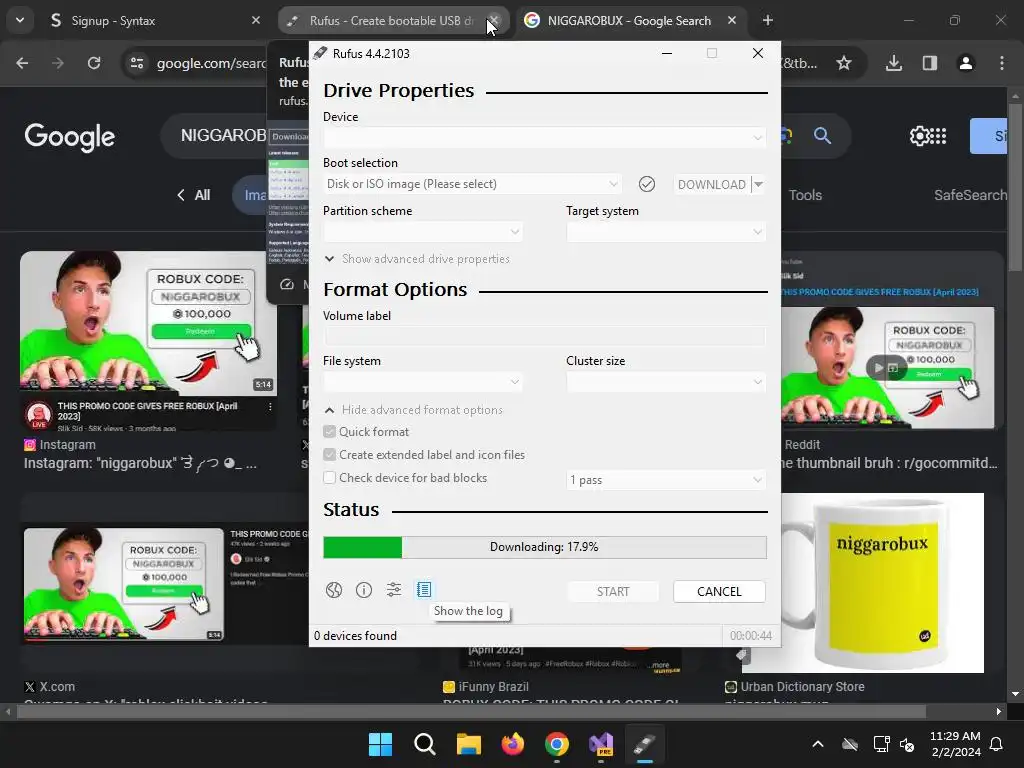Show the Rufus log icon
The width and height of the screenshot is (1024, 768).
point(424,590)
